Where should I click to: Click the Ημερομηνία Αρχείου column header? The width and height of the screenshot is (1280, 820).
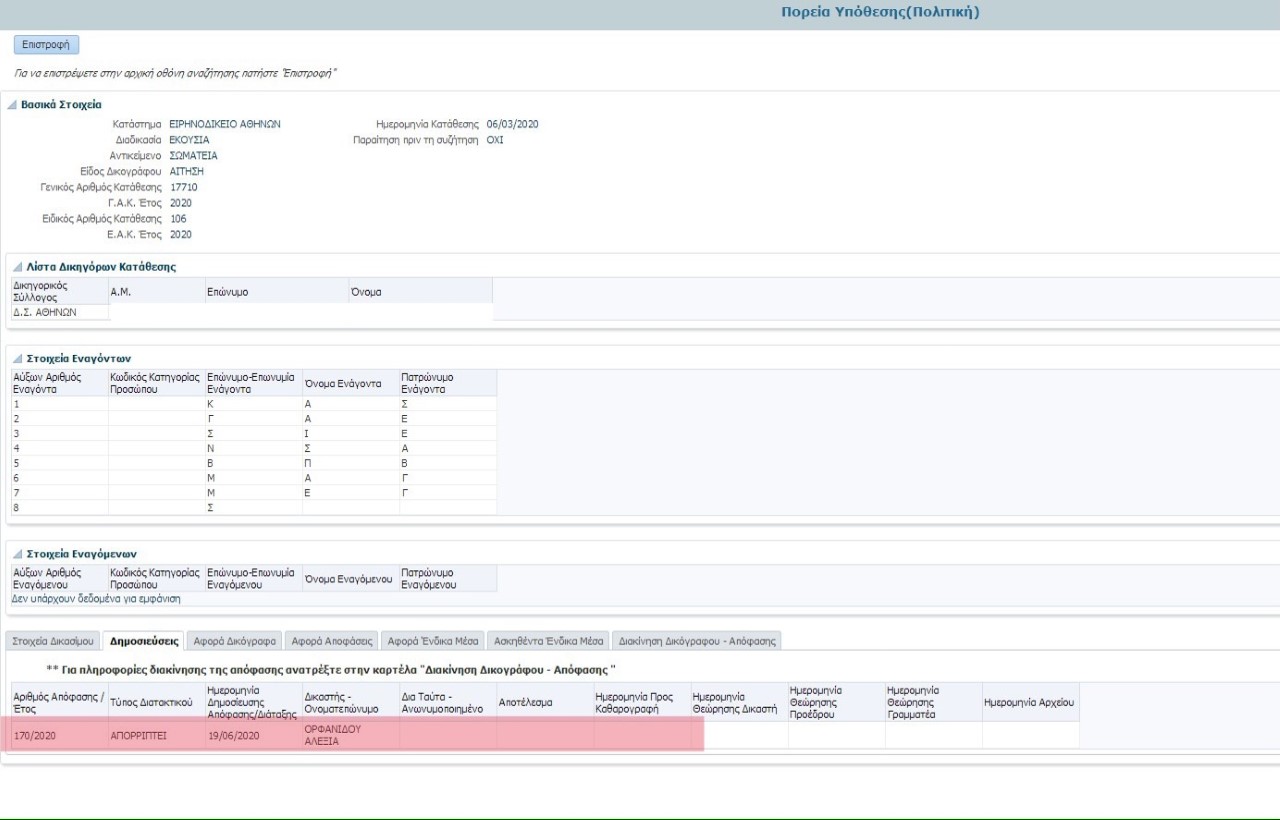1028,703
